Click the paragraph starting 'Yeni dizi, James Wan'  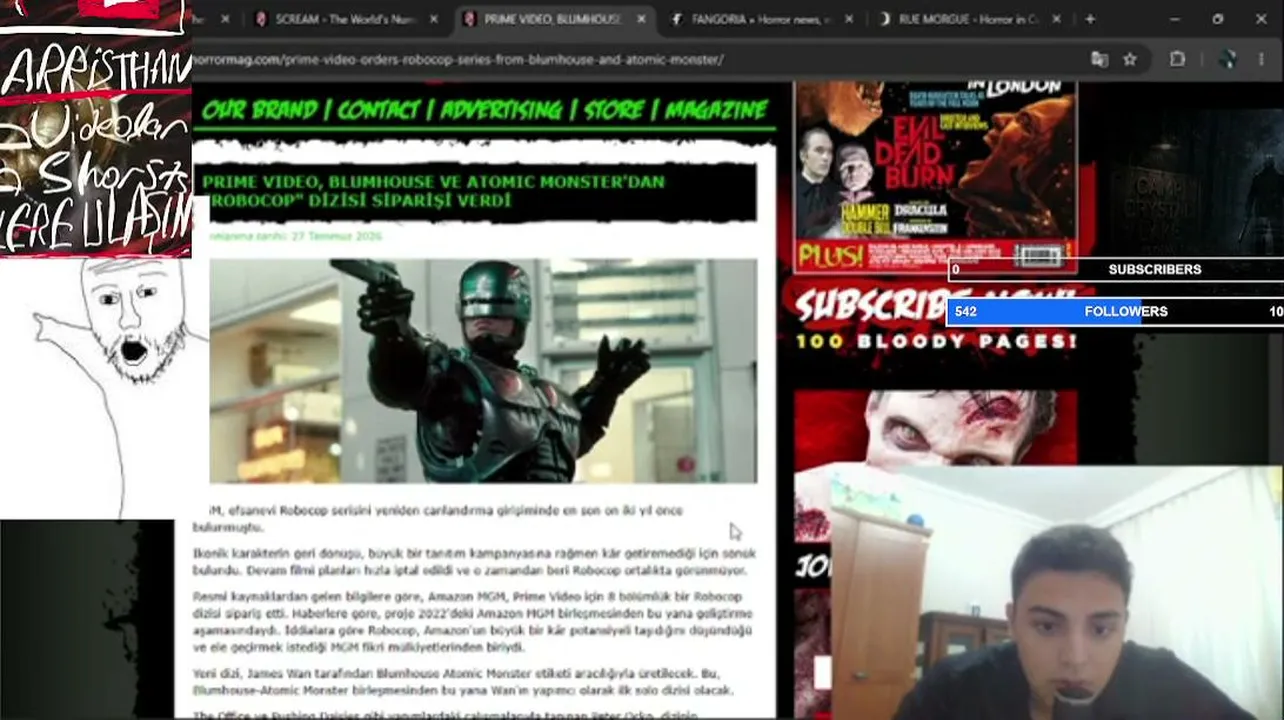463,682
